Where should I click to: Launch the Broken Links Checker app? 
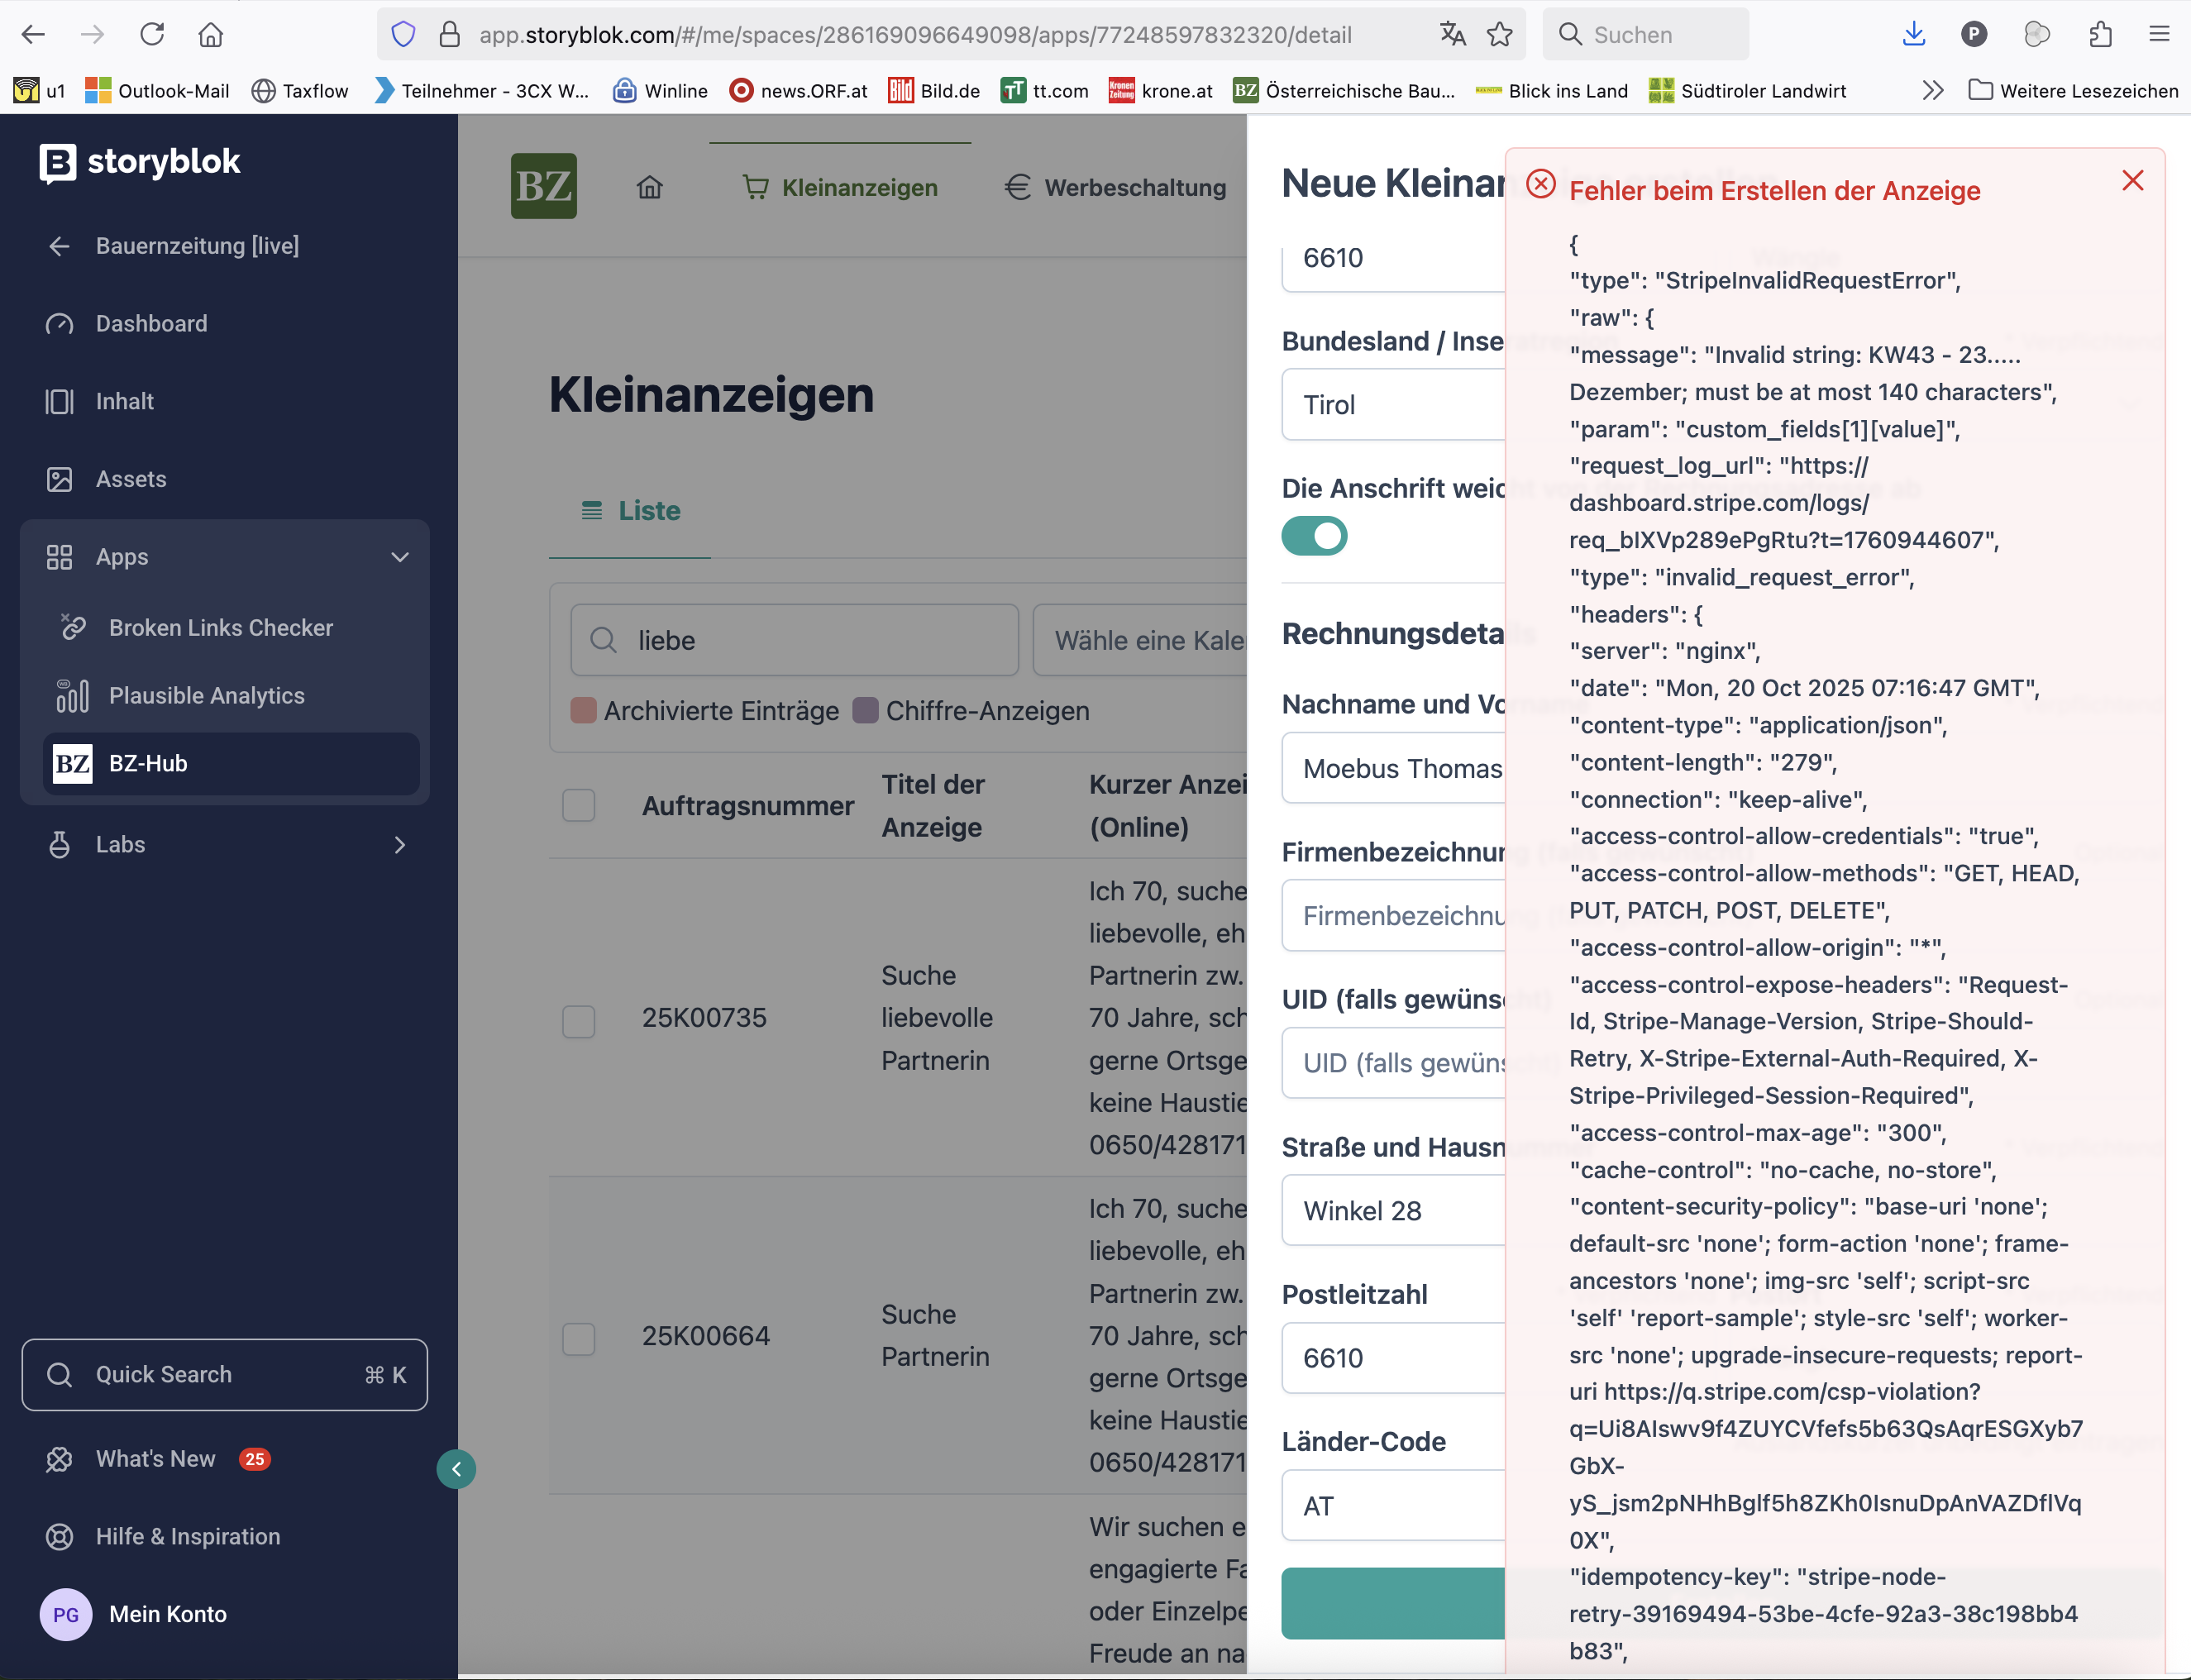[220, 627]
